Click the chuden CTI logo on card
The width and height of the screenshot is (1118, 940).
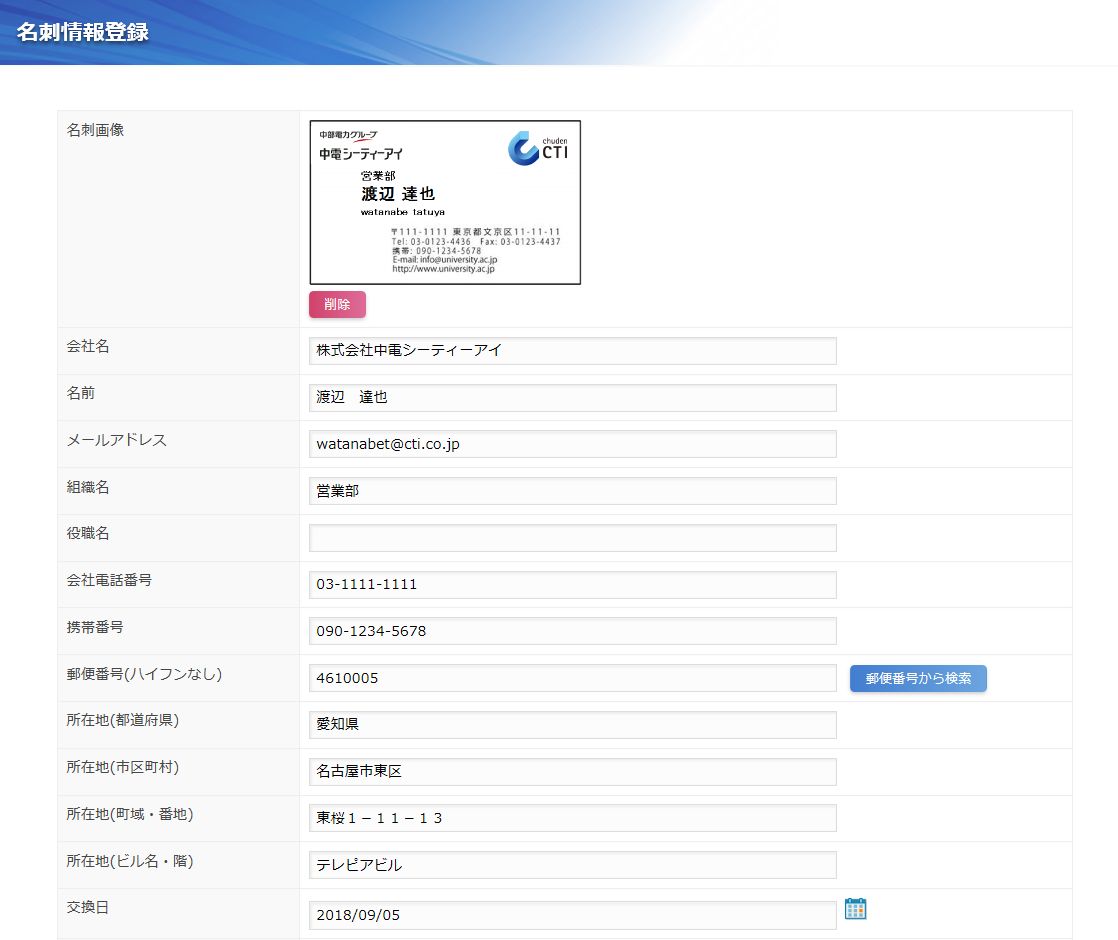coord(538,148)
